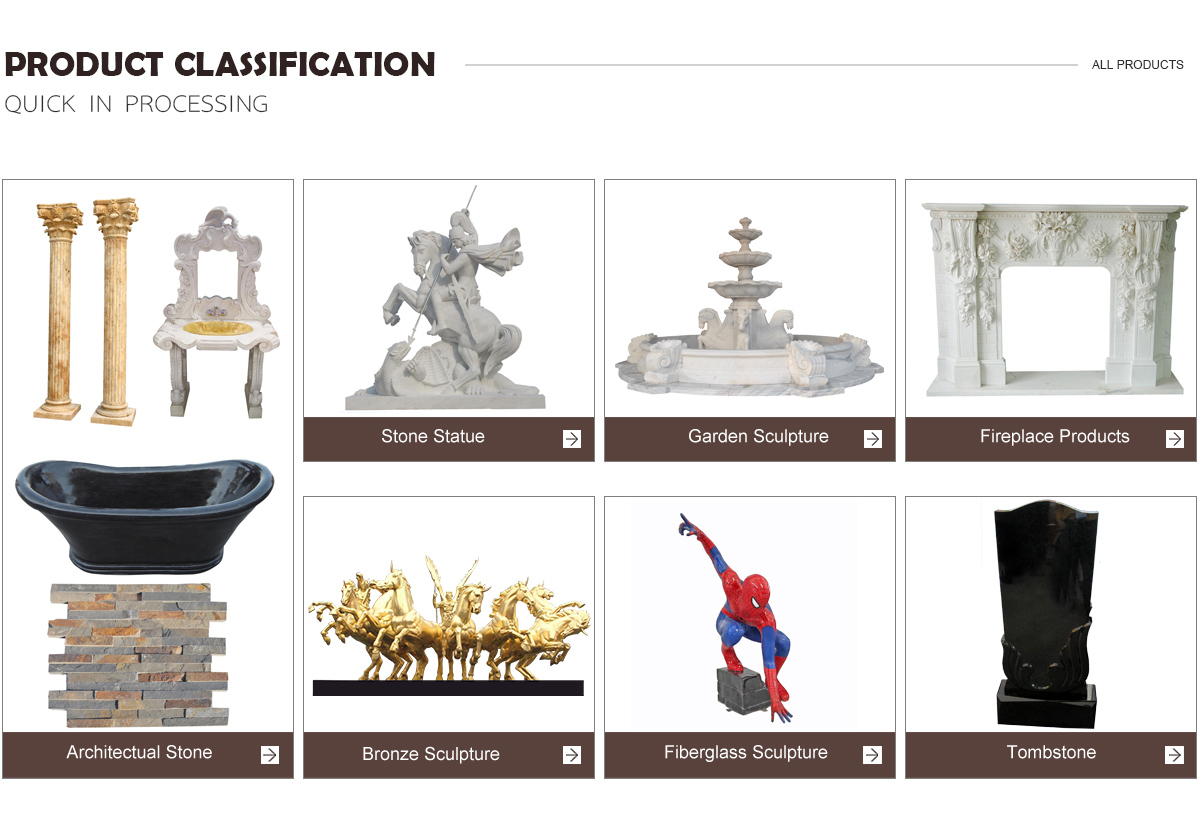Click the arrow icon beside Stone Statue
Screen dimensions: 1200x815
[572, 438]
